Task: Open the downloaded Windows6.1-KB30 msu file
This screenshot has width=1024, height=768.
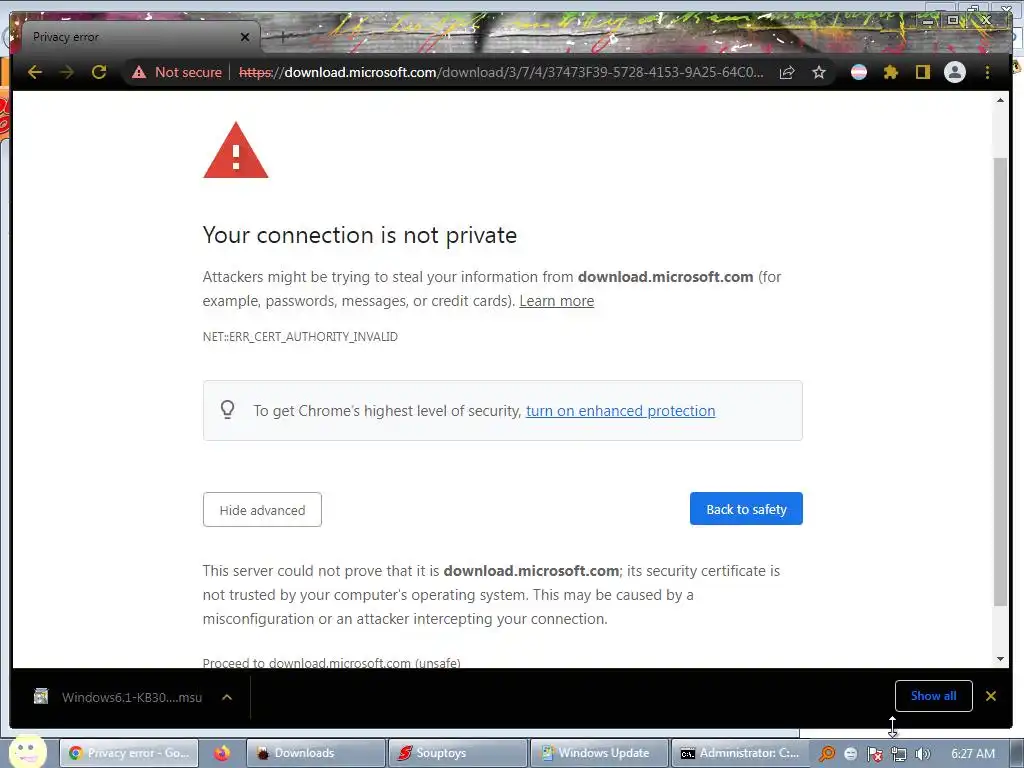Action: [119, 697]
